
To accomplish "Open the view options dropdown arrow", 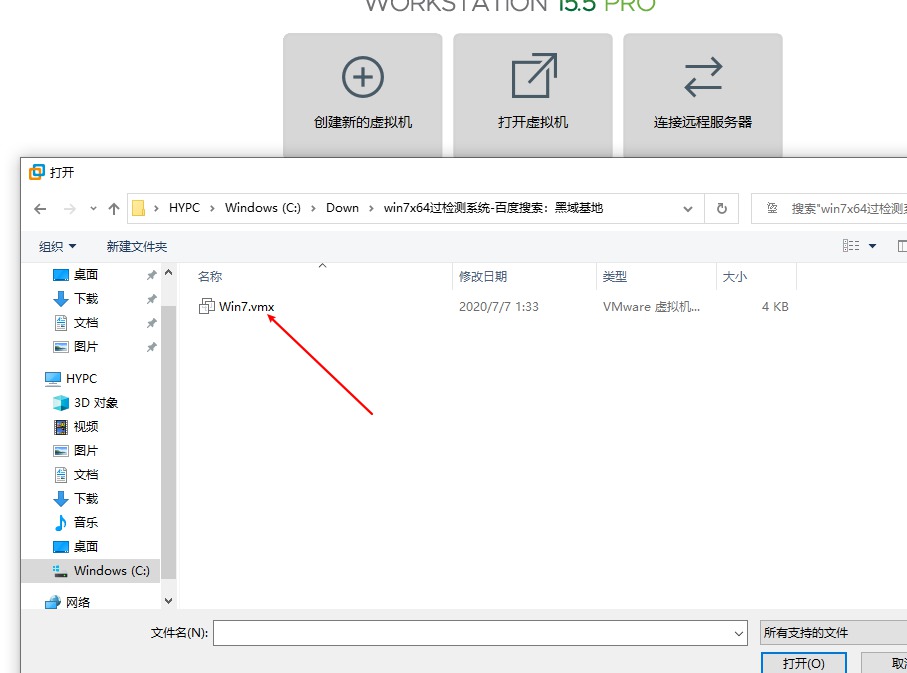I will (872, 246).
